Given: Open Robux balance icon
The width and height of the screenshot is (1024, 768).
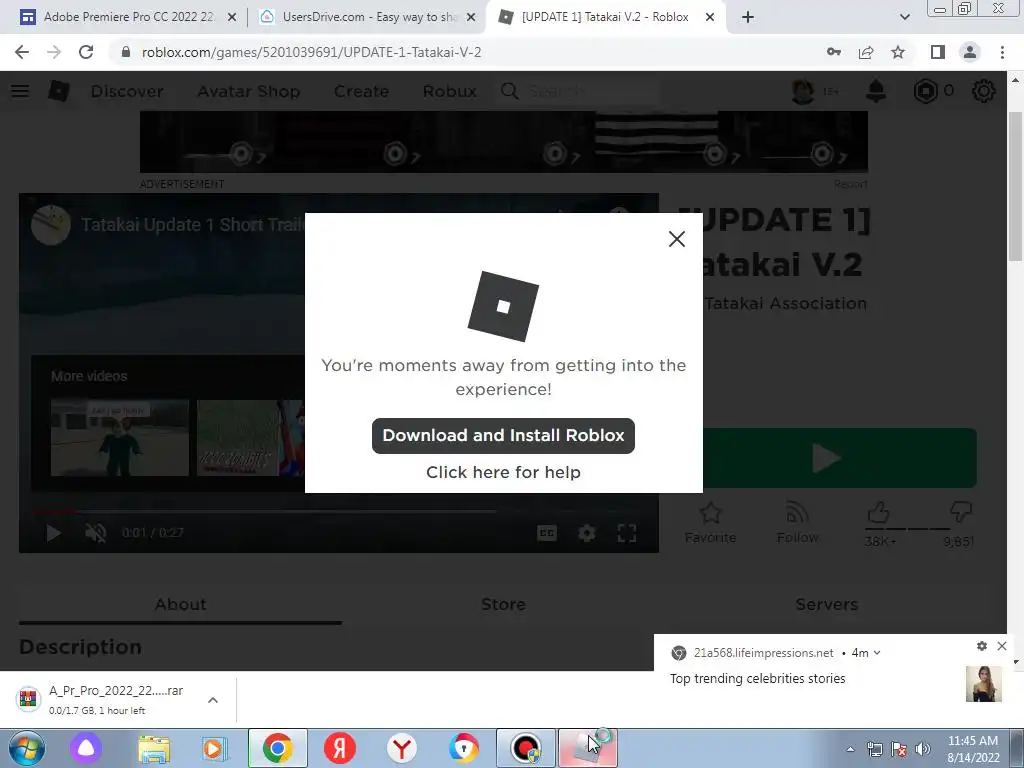Looking at the screenshot, I should [925, 91].
